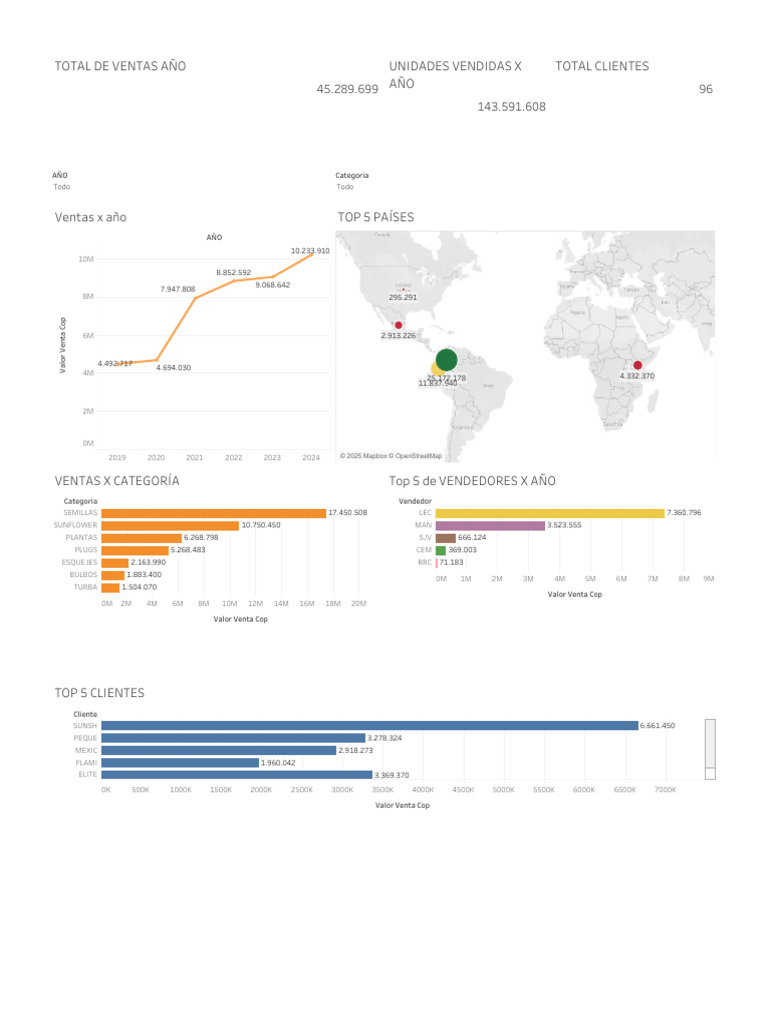Click the red map mark above 4.332.370
The image size is (768, 1024).
coord(638,365)
